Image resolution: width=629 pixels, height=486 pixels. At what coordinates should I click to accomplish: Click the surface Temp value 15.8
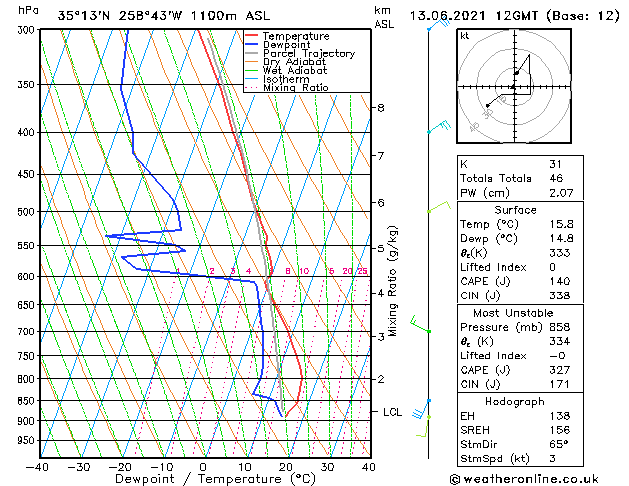point(561,224)
